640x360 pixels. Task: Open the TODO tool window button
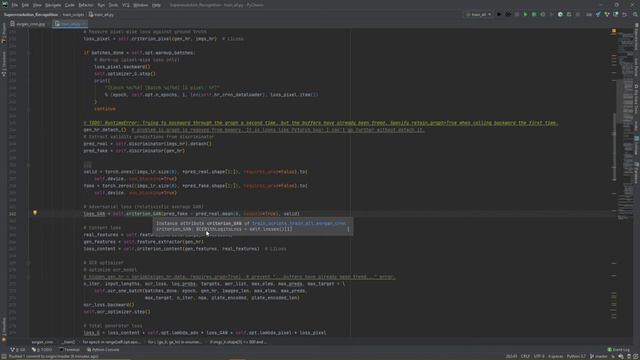click(x=42, y=350)
